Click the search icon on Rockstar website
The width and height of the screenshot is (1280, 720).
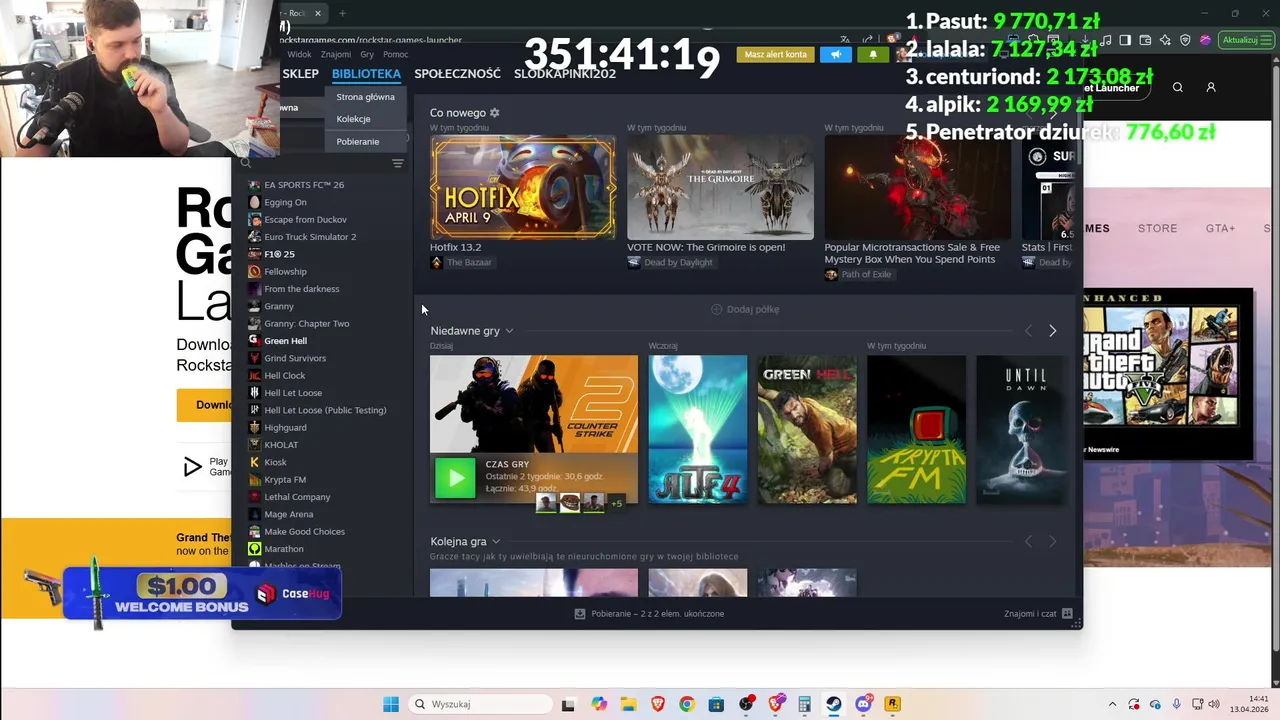tap(1177, 88)
